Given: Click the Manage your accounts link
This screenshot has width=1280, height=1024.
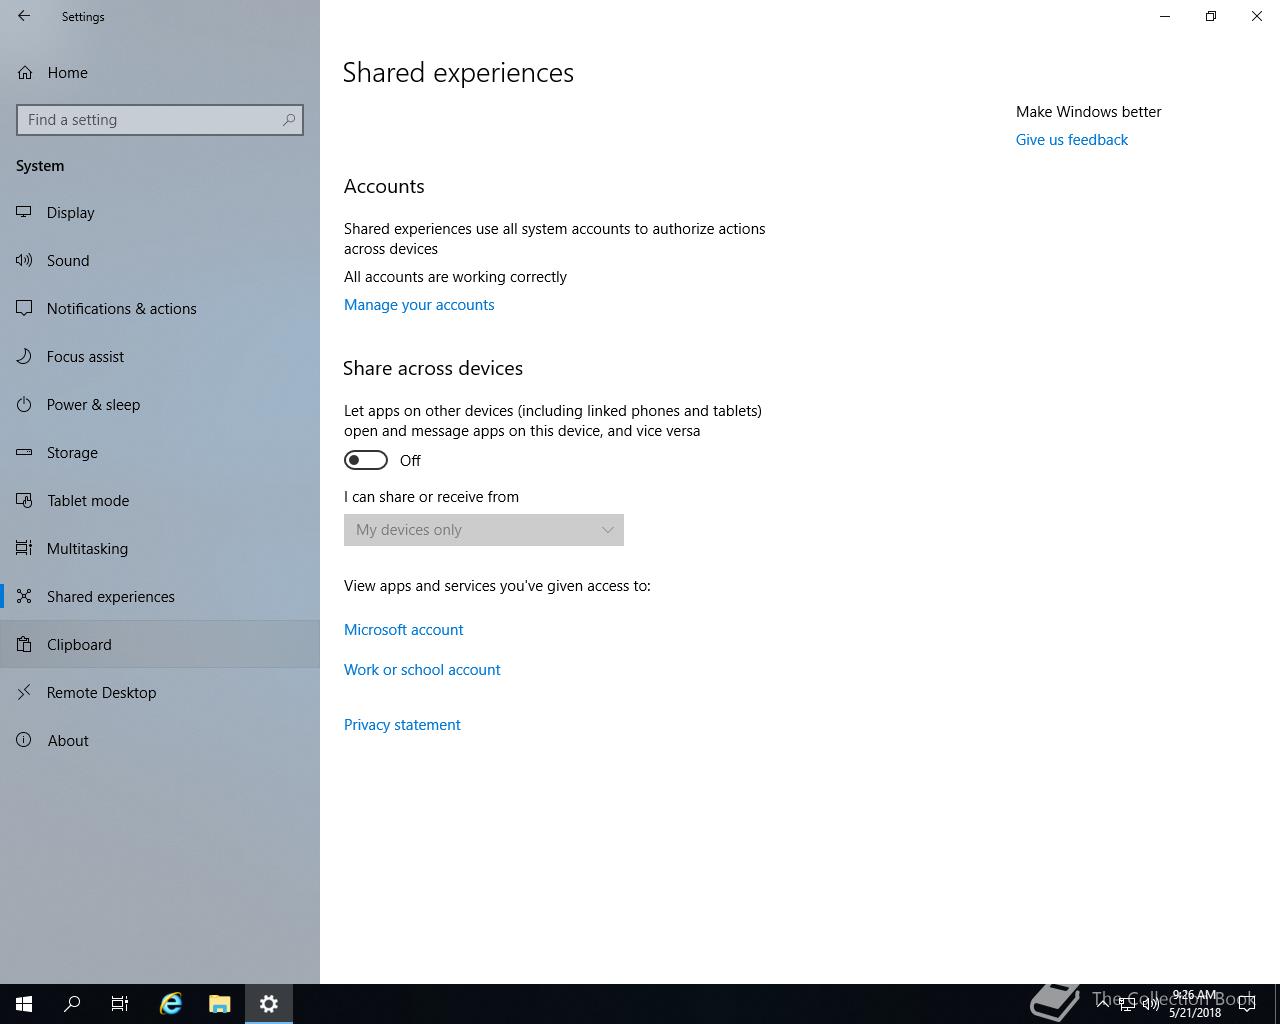Looking at the screenshot, I should point(419,305).
